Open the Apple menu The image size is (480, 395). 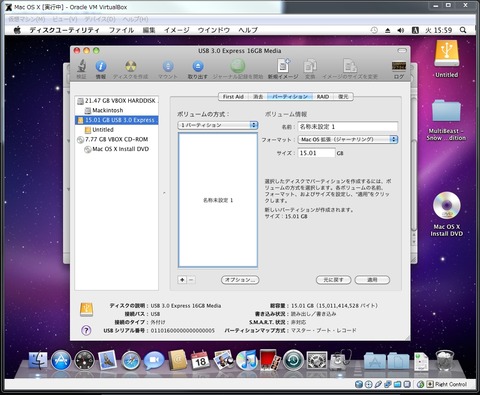[17, 30]
